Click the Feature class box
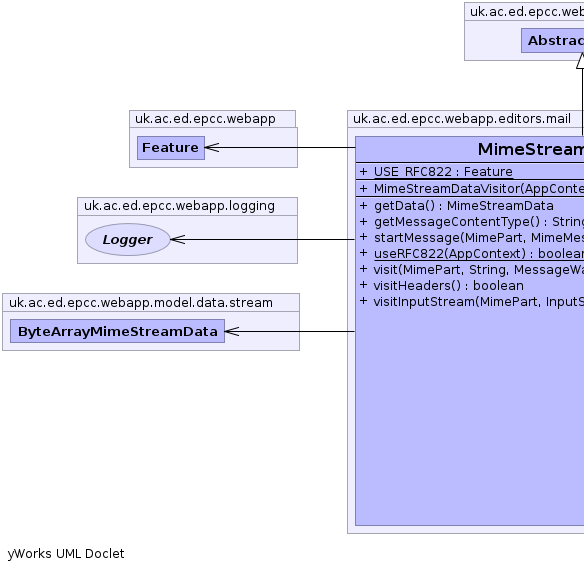 click(x=171, y=148)
